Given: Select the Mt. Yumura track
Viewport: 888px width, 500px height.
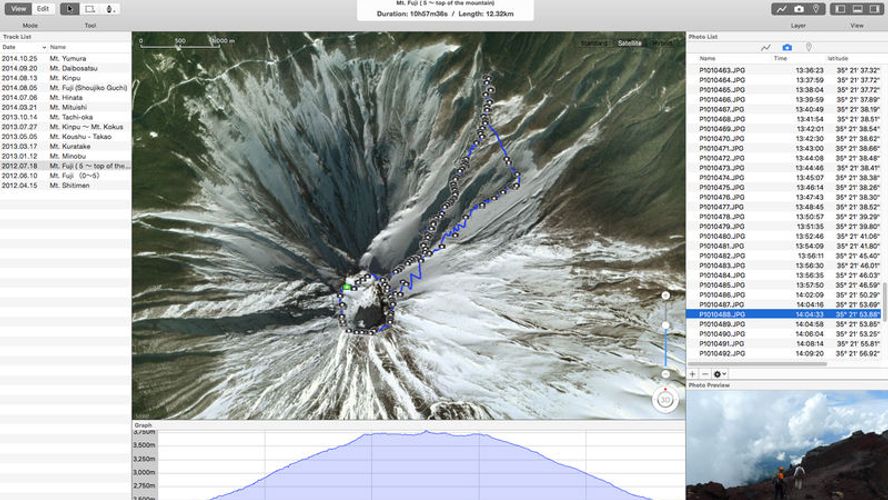Looking at the screenshot, I should pyautogui.click(x=66, y=58).
